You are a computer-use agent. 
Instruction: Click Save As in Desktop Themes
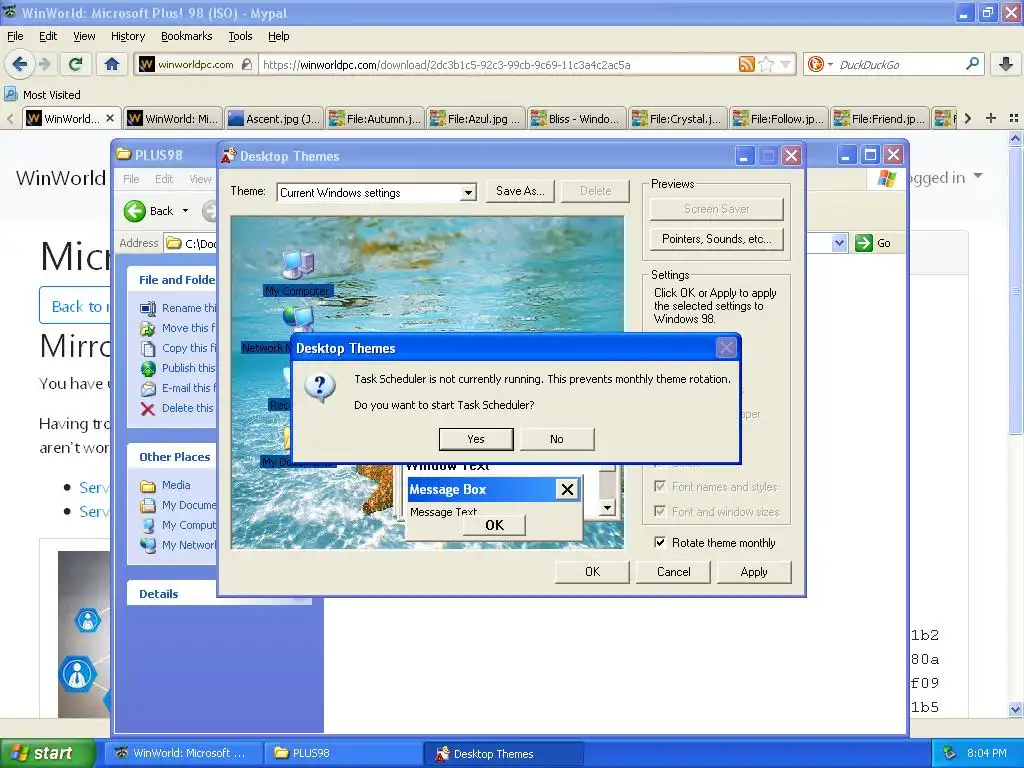(x=520, y=191)
